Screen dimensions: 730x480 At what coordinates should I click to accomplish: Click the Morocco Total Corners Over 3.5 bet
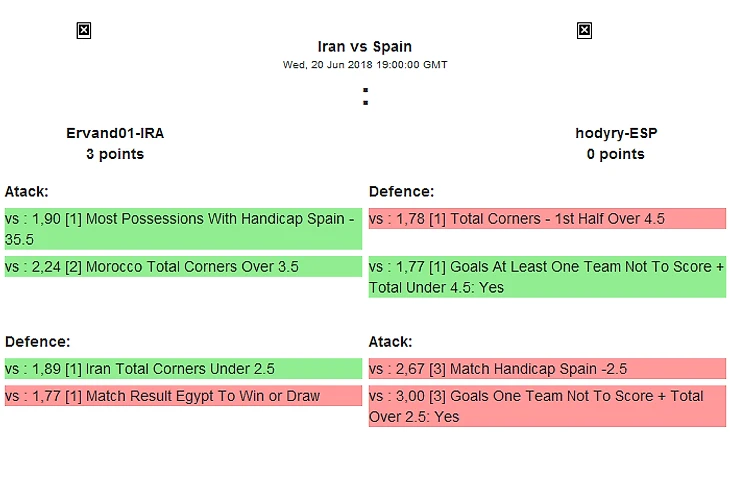(x=182, y=267)
